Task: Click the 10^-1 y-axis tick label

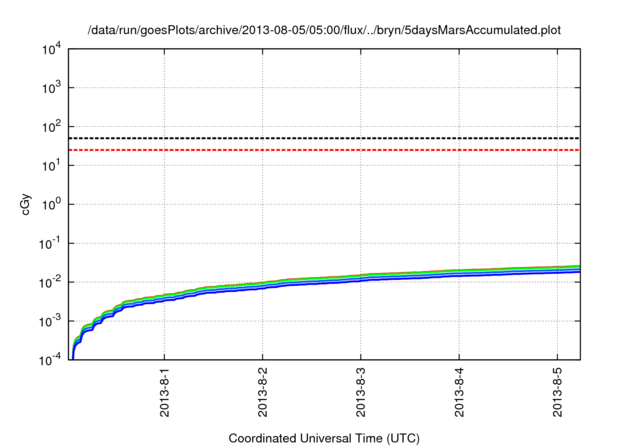Action: click(x=50, y=243)
